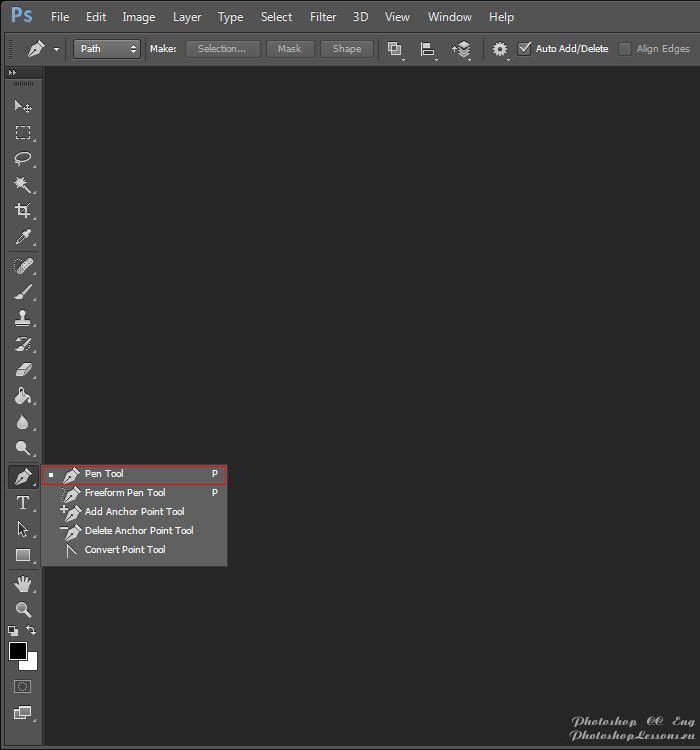700x750 pixels.
Task: Click the Selection... button
Action: [x=222, y=48]
